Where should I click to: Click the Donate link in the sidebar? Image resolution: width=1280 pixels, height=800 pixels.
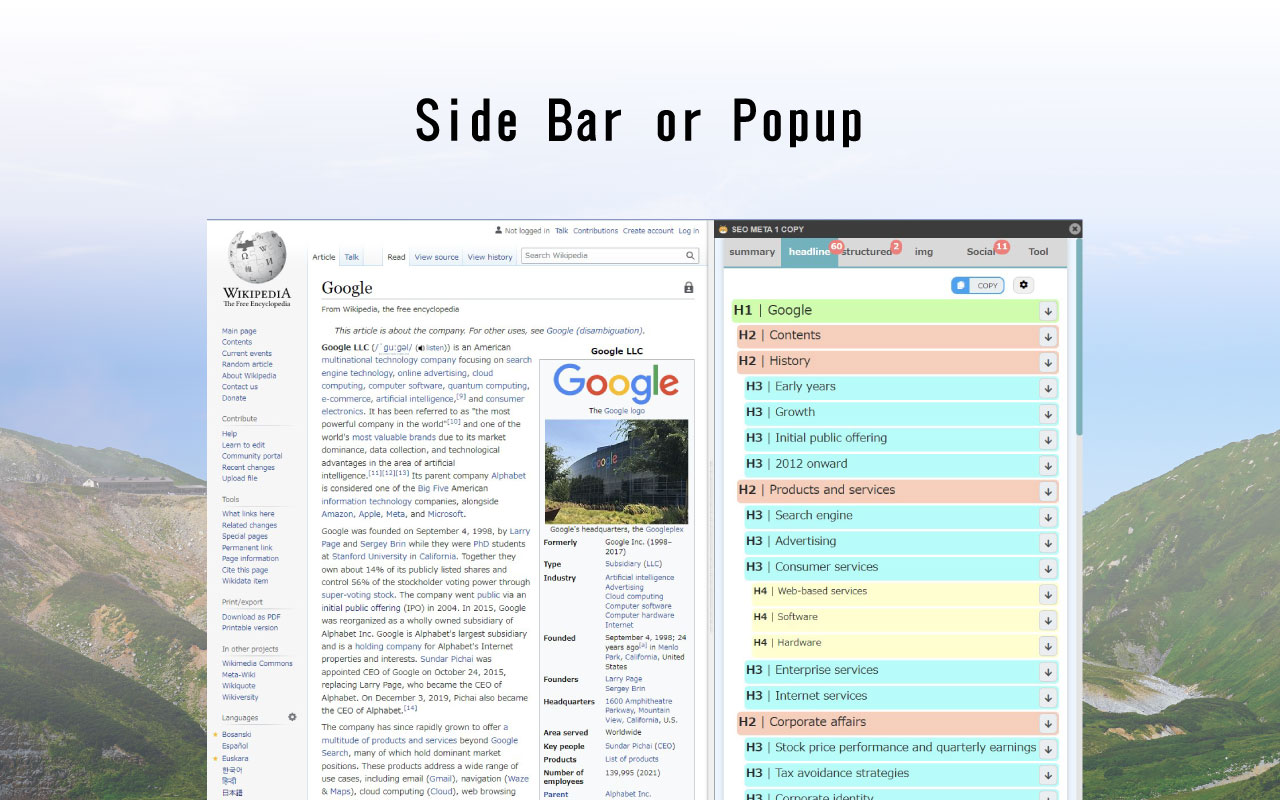[x=233, y=398]
